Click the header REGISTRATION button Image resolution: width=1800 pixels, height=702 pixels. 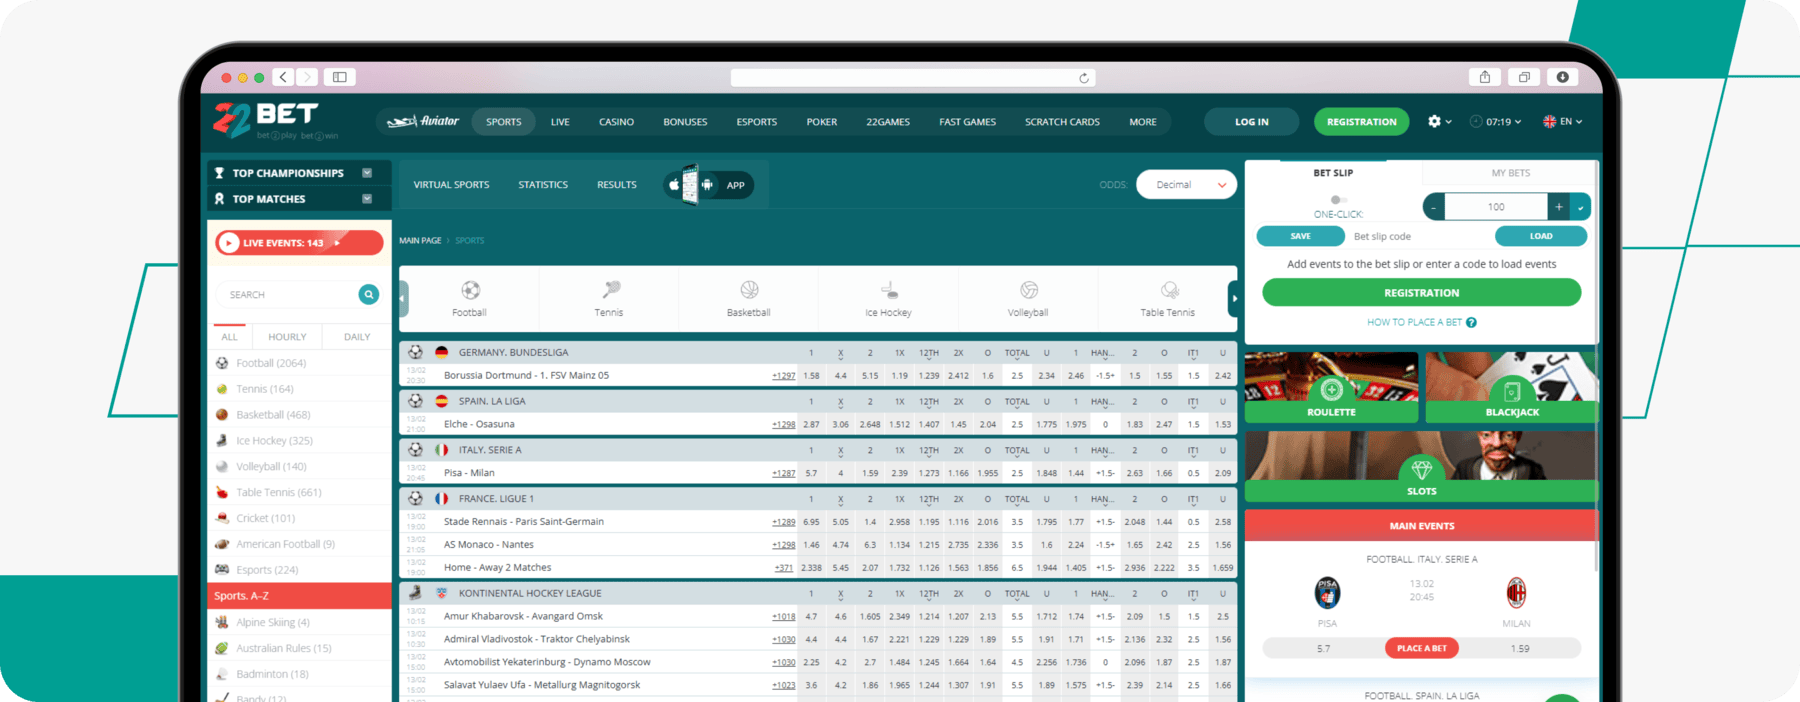click(x=1361, y=122)
